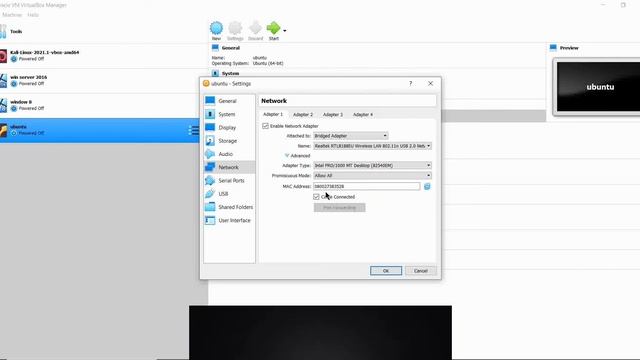Image resolution: width=640 pixels, height=360 pixels.
Task: Click the Preview section header
Action: [569, 48]
